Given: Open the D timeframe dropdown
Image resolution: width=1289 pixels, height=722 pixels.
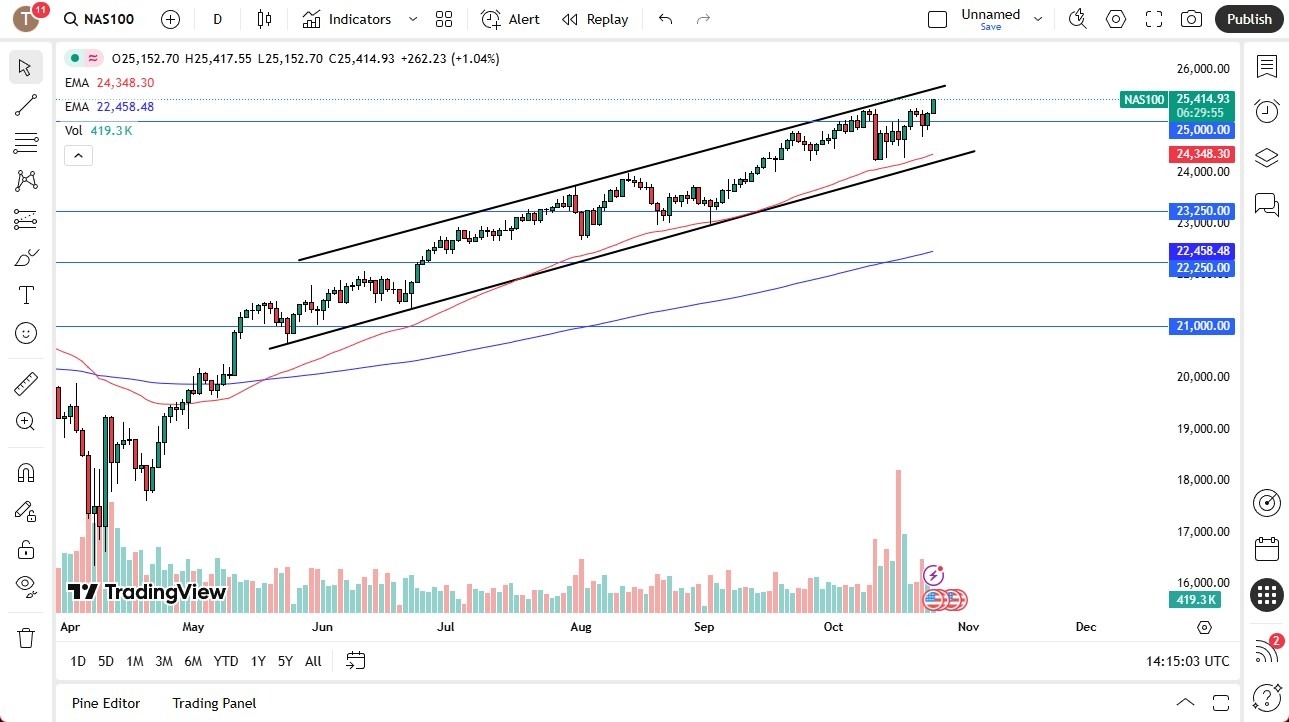Looking at the screenshot, I should click(217, 18).
